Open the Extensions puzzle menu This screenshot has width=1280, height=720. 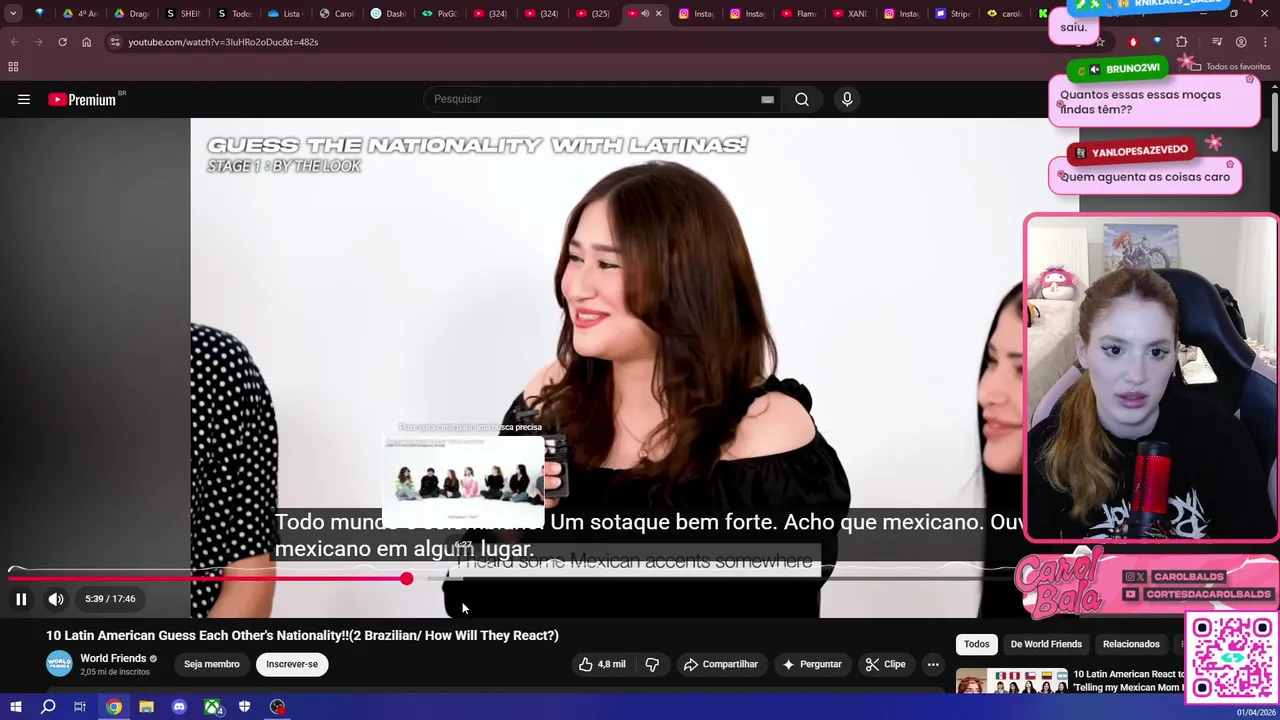[1182, 42]
